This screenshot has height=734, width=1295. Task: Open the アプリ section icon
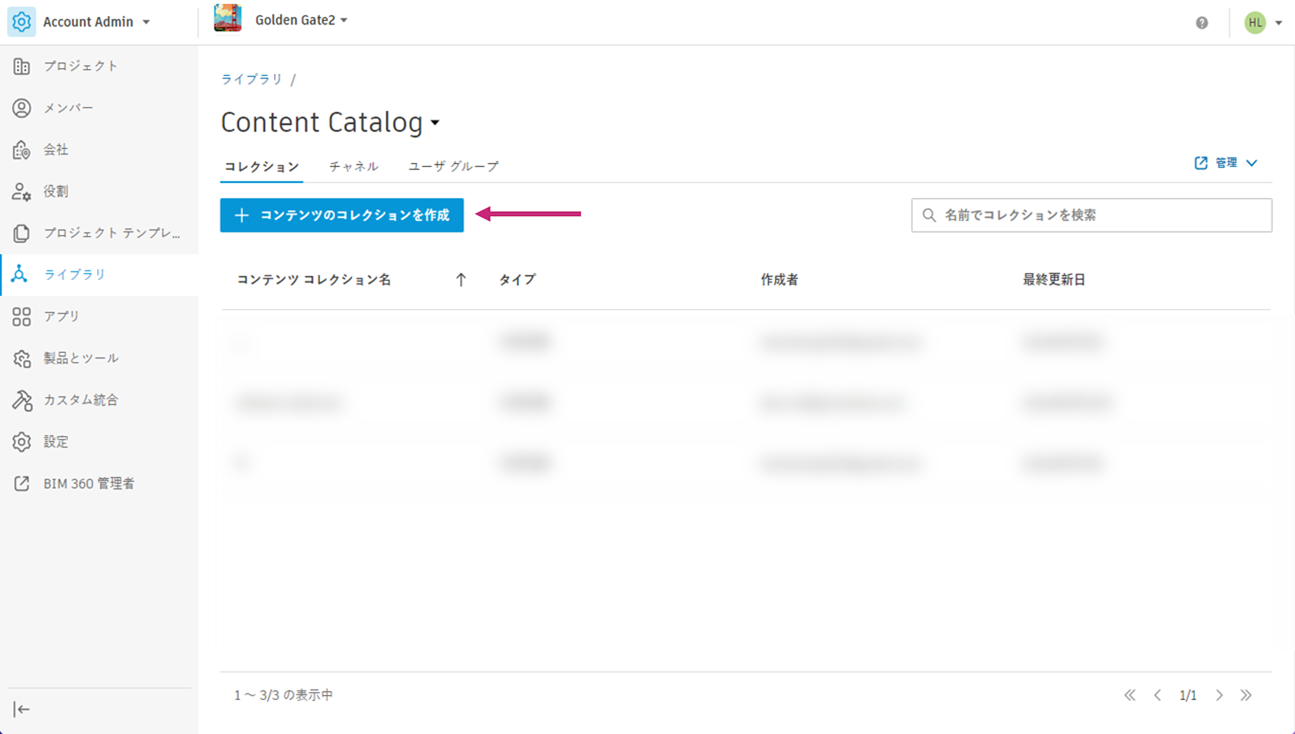click(x=22, y=316)
